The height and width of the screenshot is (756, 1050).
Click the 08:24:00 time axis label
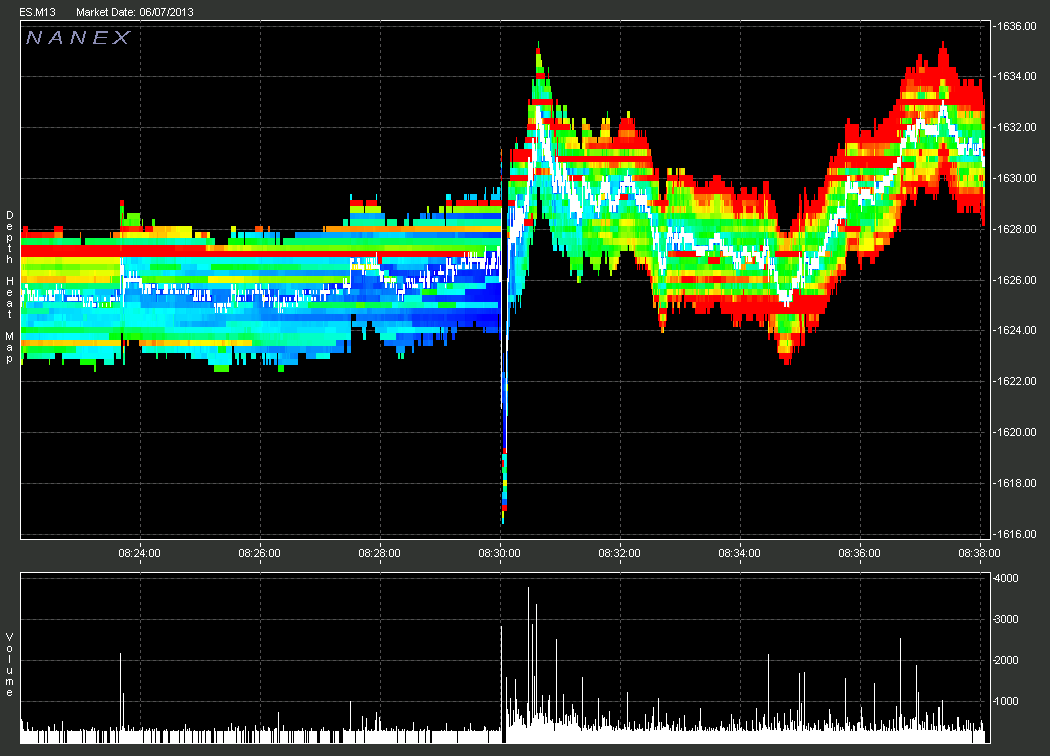(x=139, y=553)
